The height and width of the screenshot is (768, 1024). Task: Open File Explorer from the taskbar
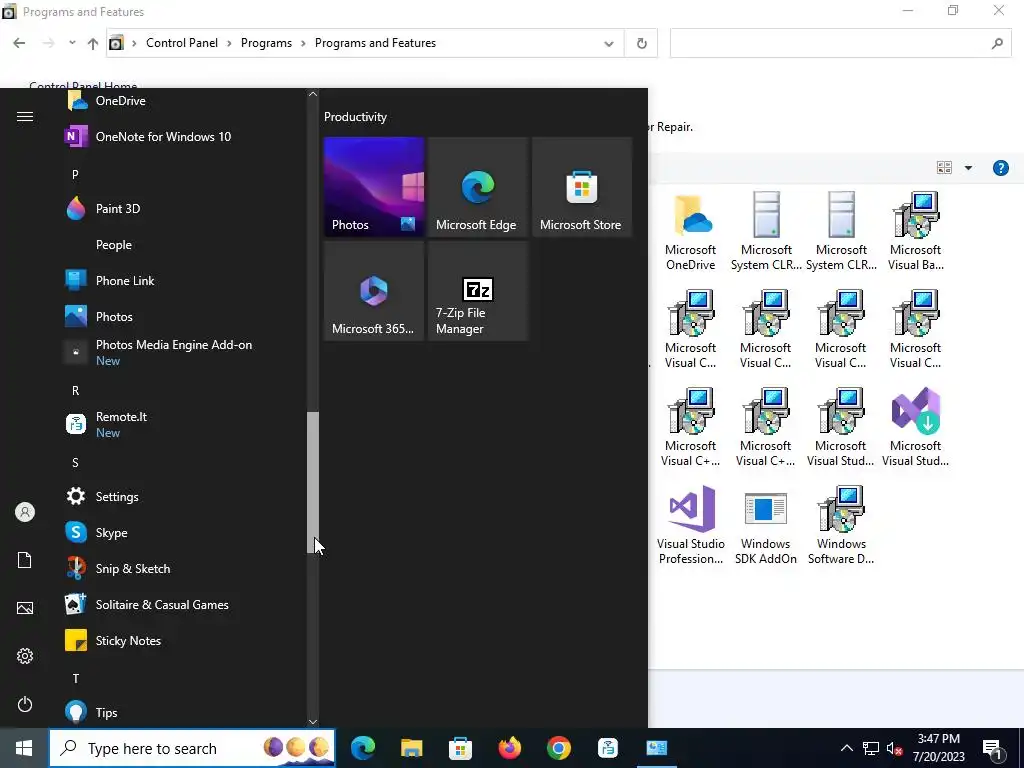(411, 748)
